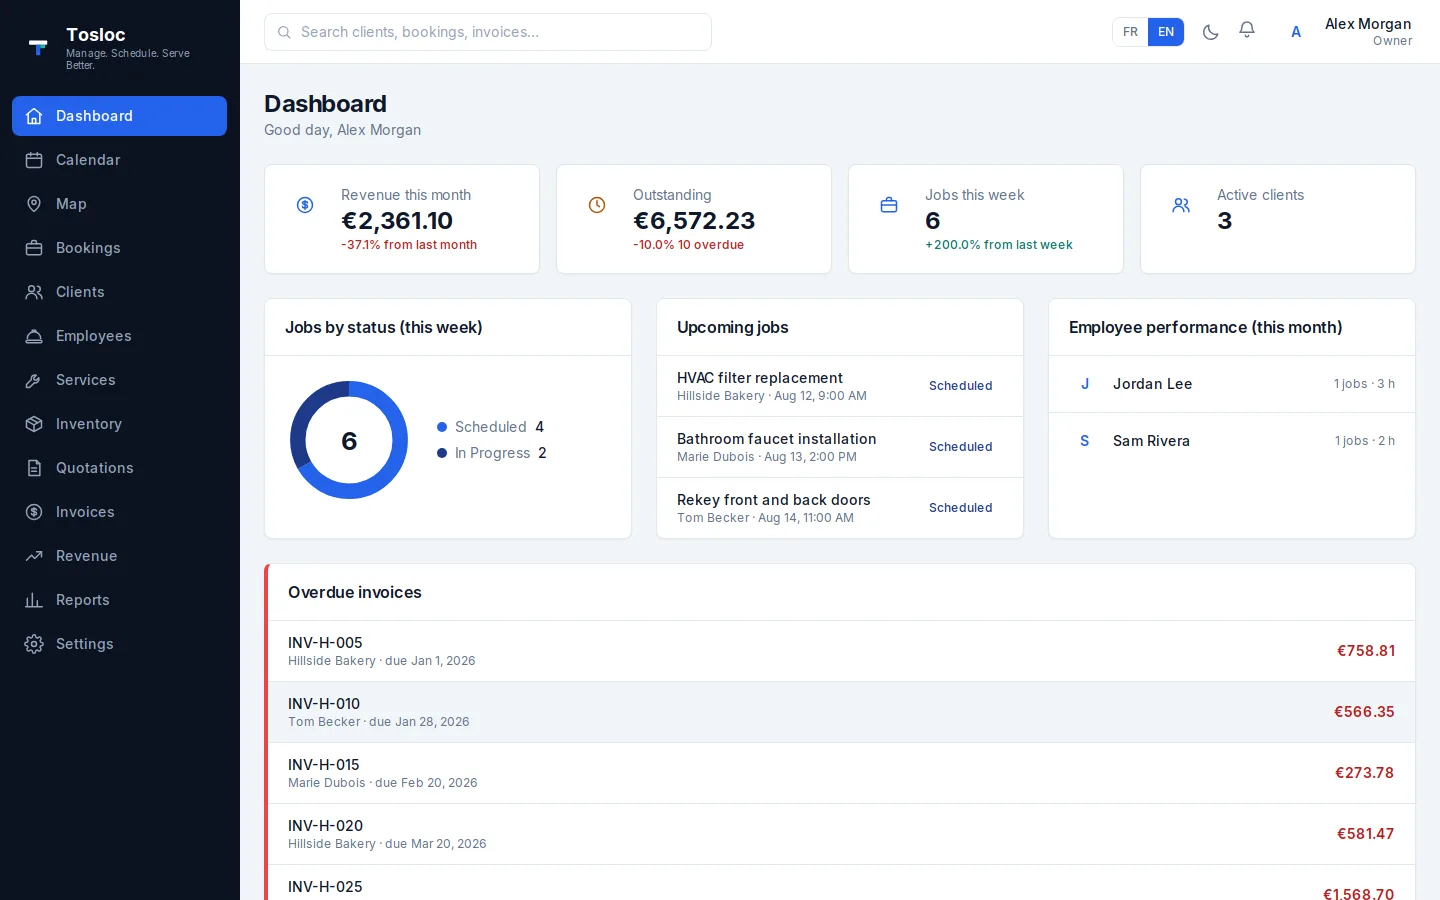Click the Jobs this week briefcase icon
Viewport: 1440px width, 900px height.
click(x=889, y=205)
